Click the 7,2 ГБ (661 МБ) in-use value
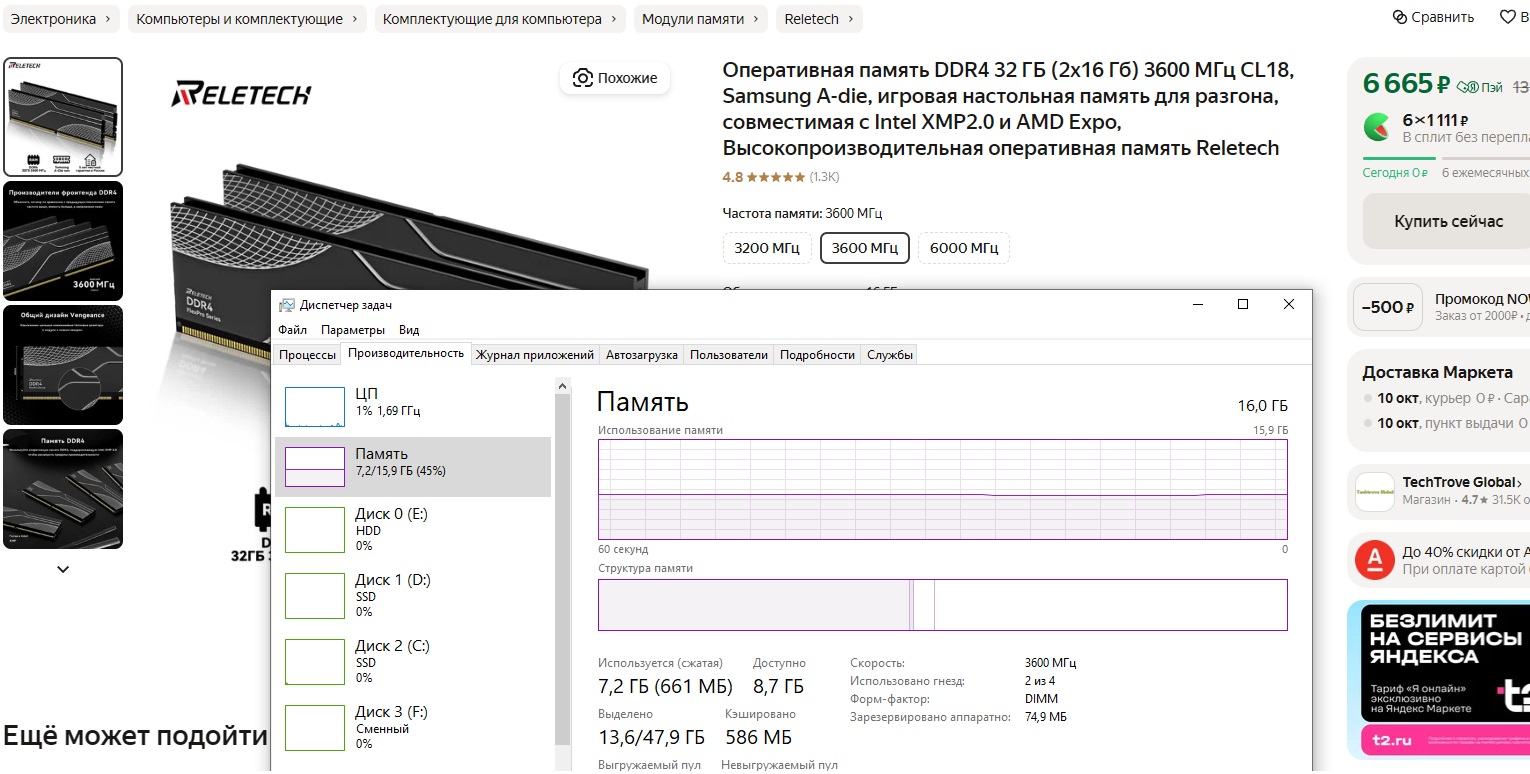Screen dimensions: 1530x774 pyautogui.click(x=665, y=686)
